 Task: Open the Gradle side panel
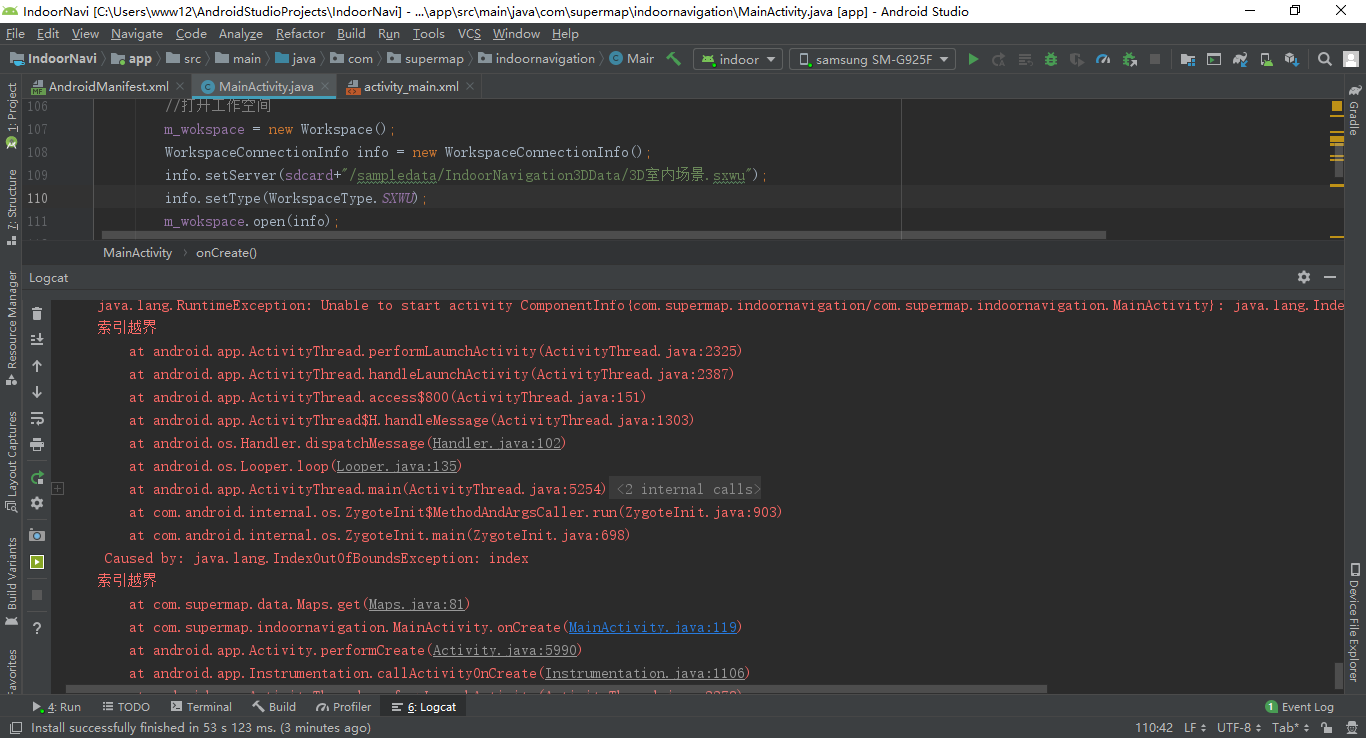pos(1354,112)
